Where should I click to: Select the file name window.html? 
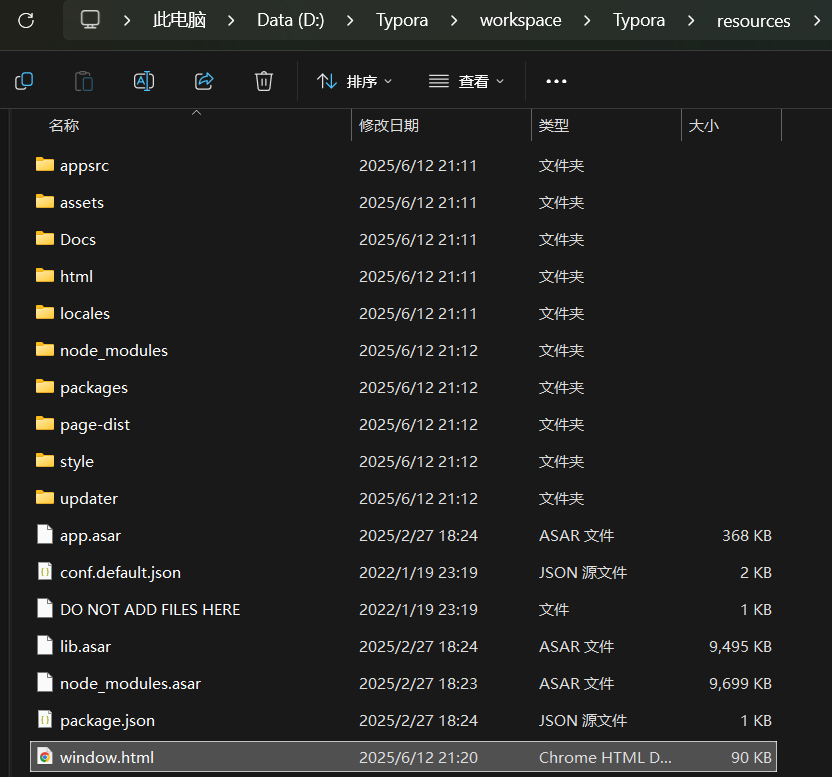[x=107, y=757]
